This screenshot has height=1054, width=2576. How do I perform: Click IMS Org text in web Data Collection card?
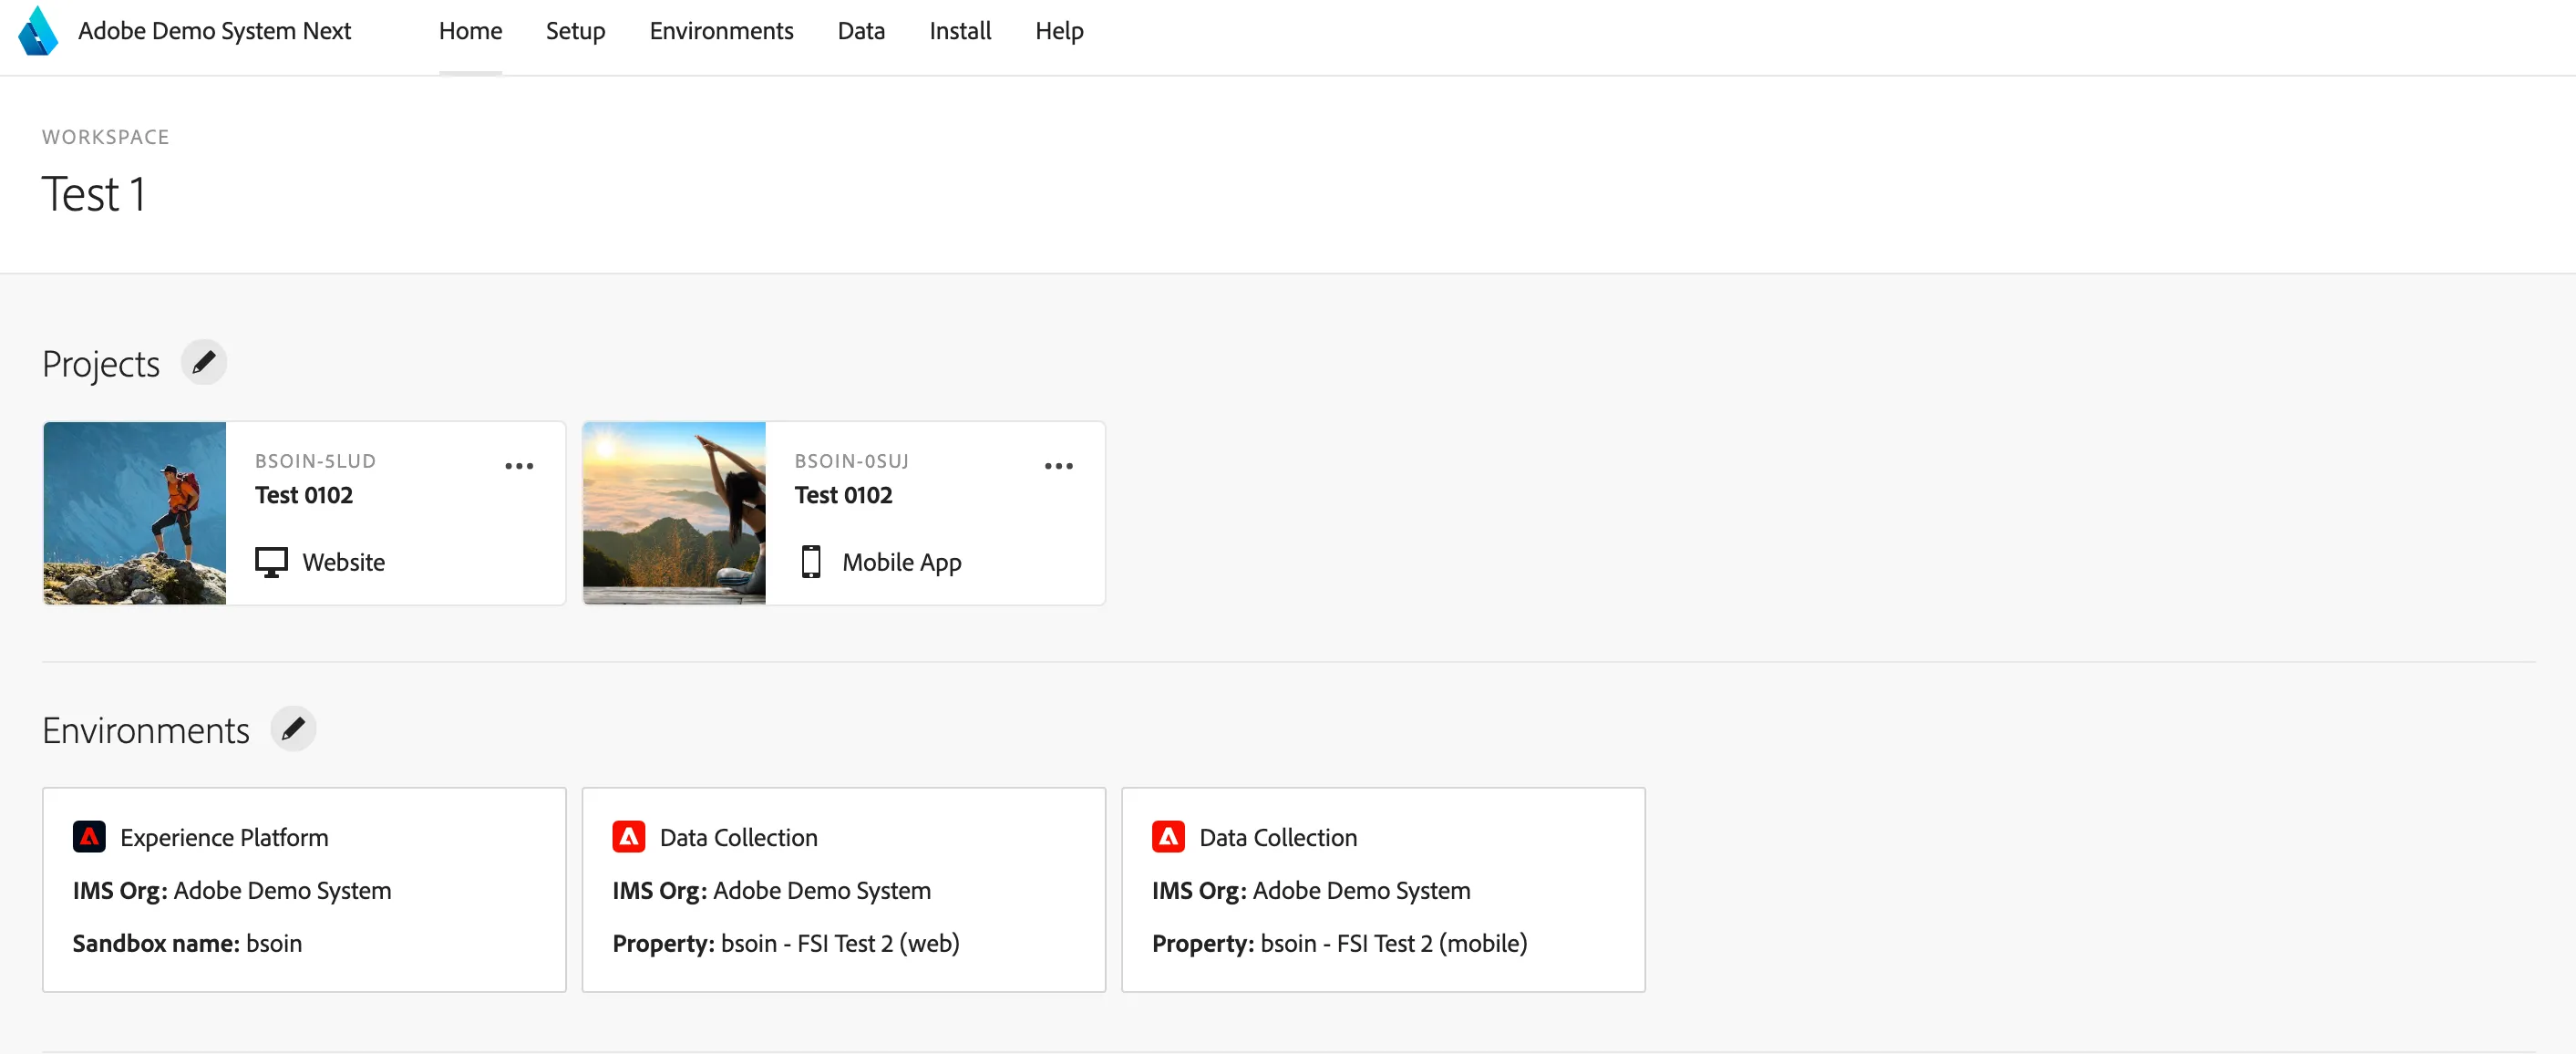[772, 890]
